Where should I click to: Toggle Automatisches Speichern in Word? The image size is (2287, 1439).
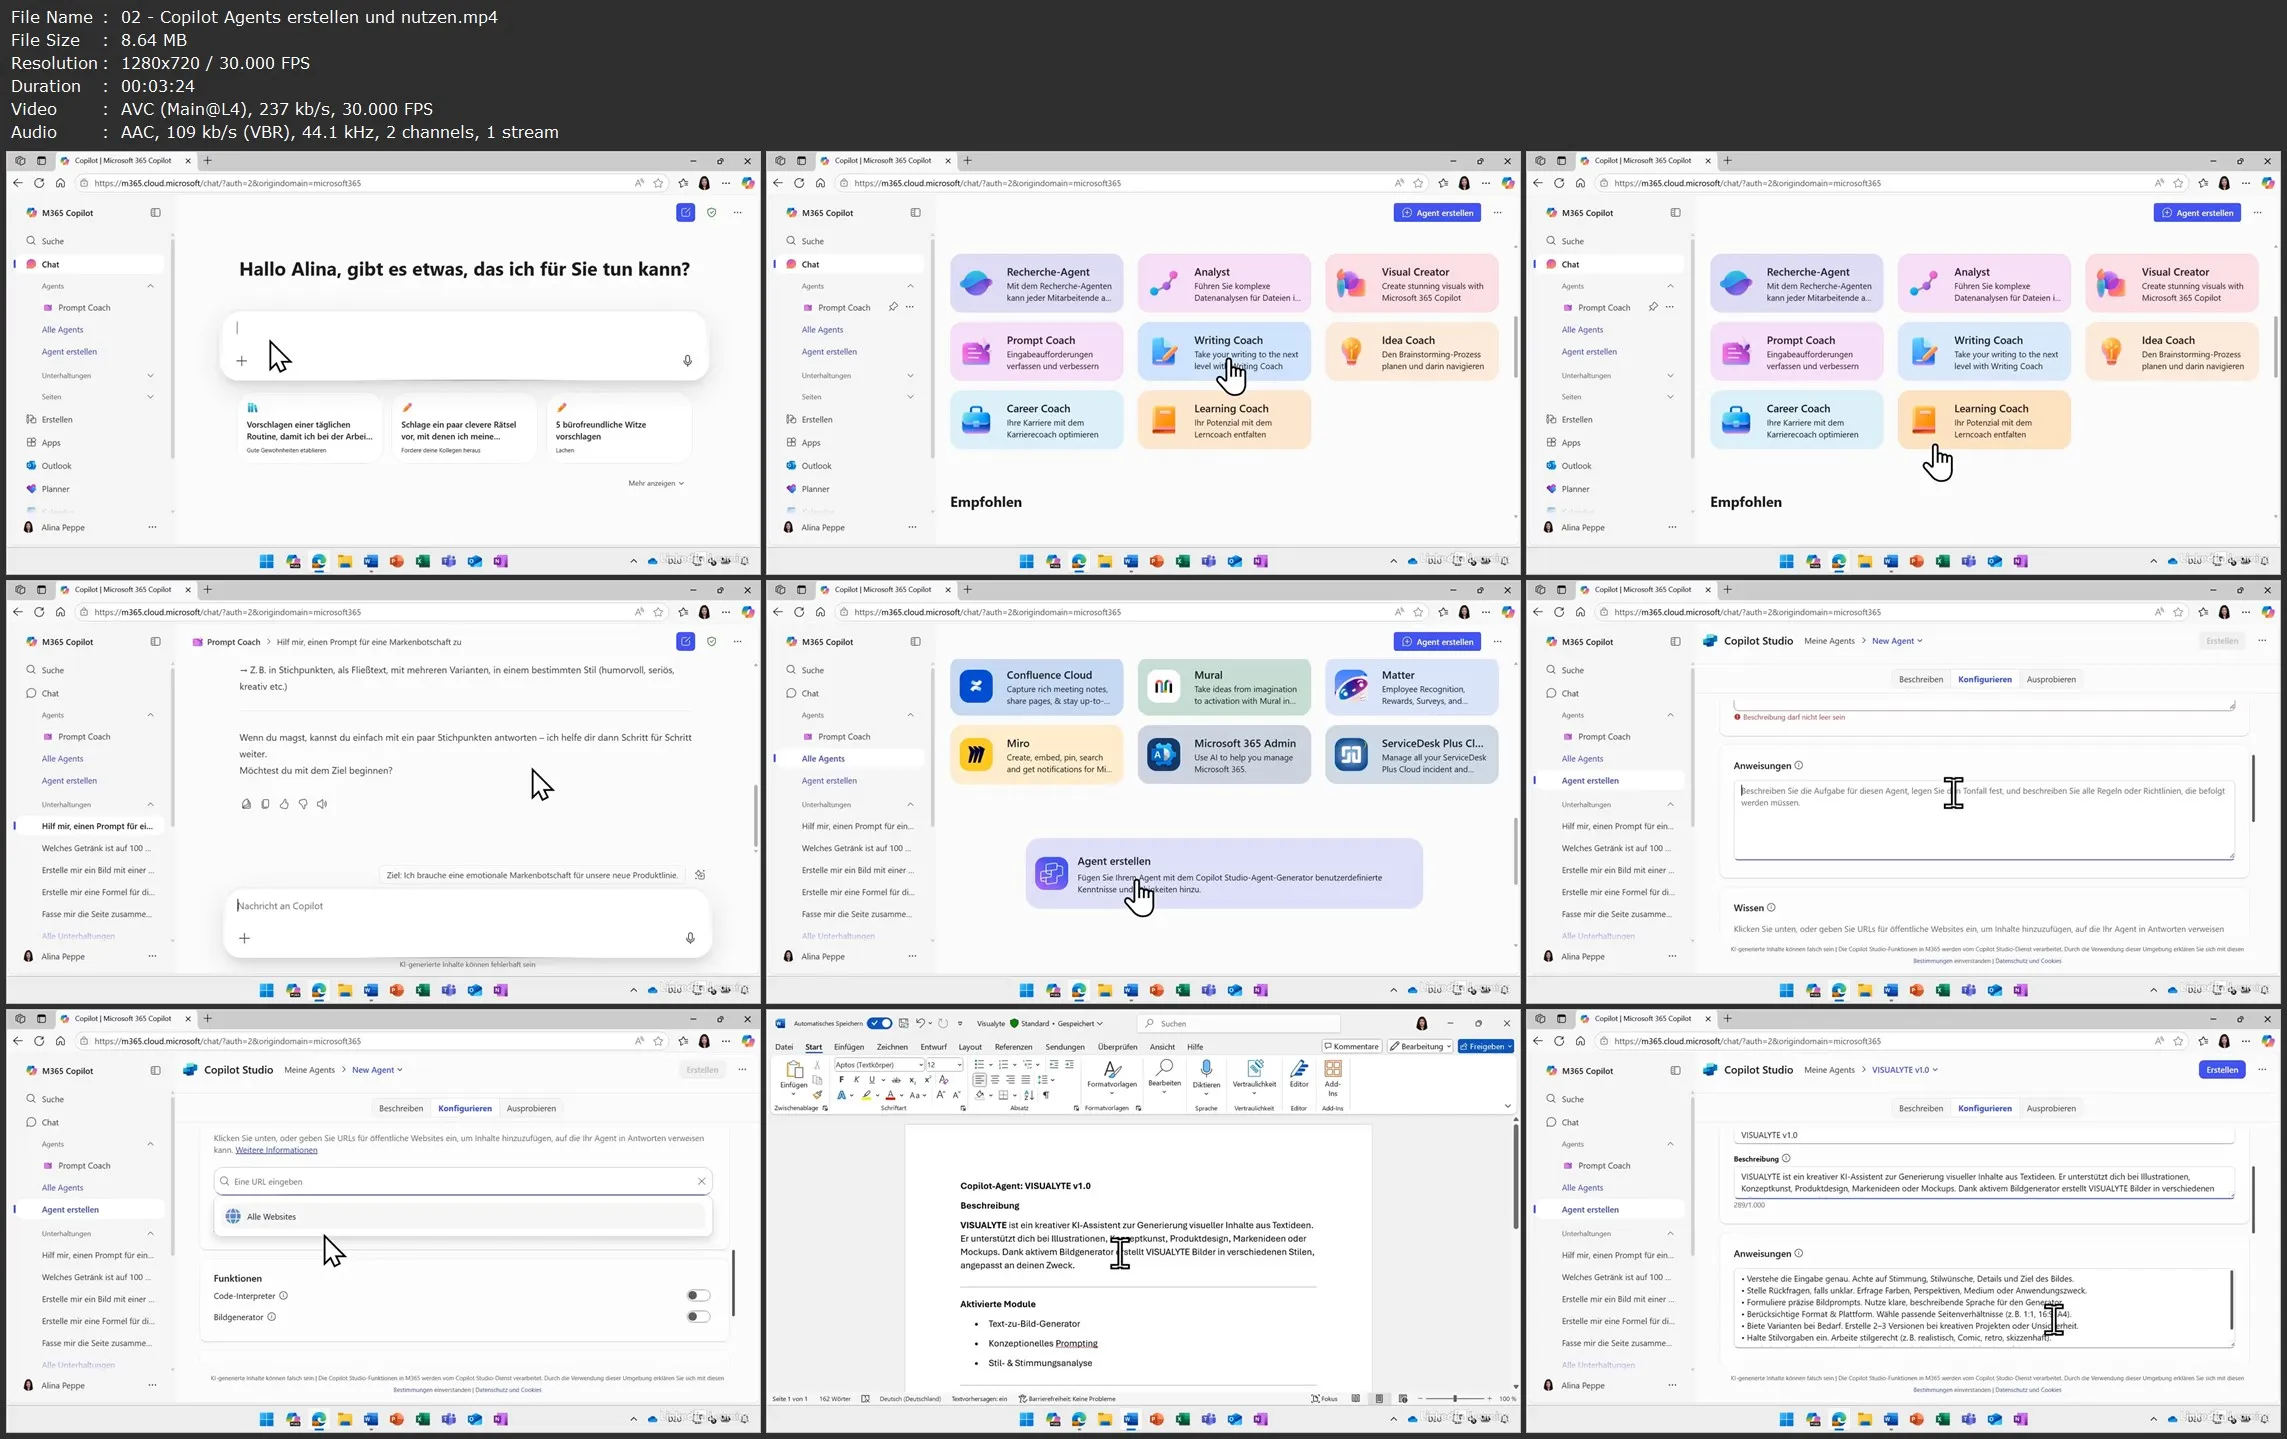[x=880, y=1023]
